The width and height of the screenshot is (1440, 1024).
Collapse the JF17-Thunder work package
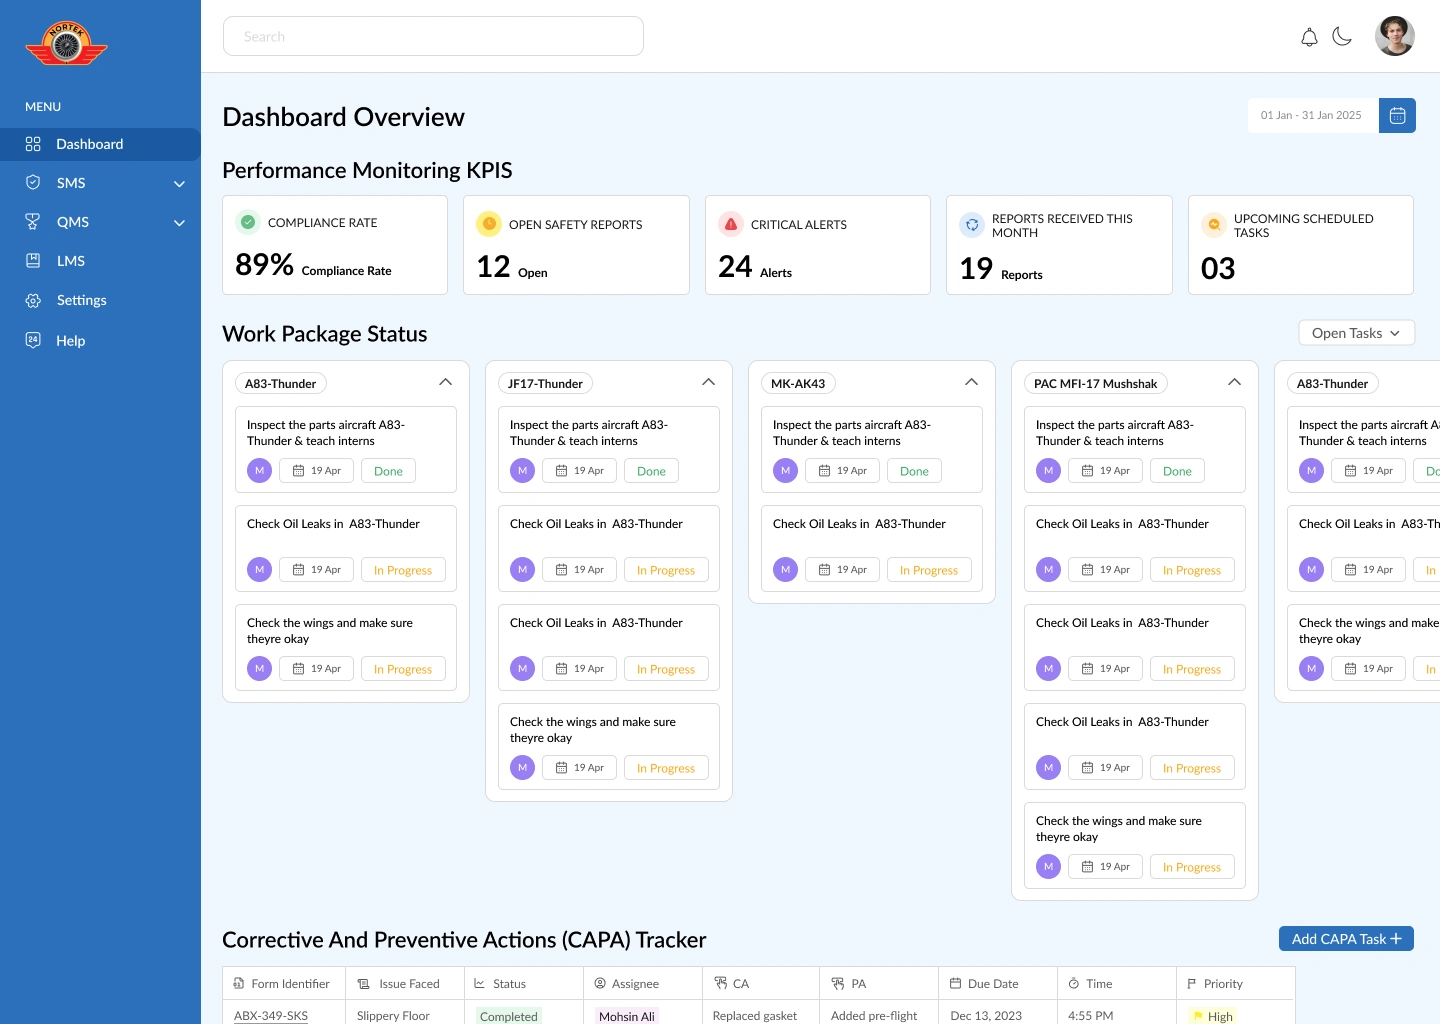708,382
